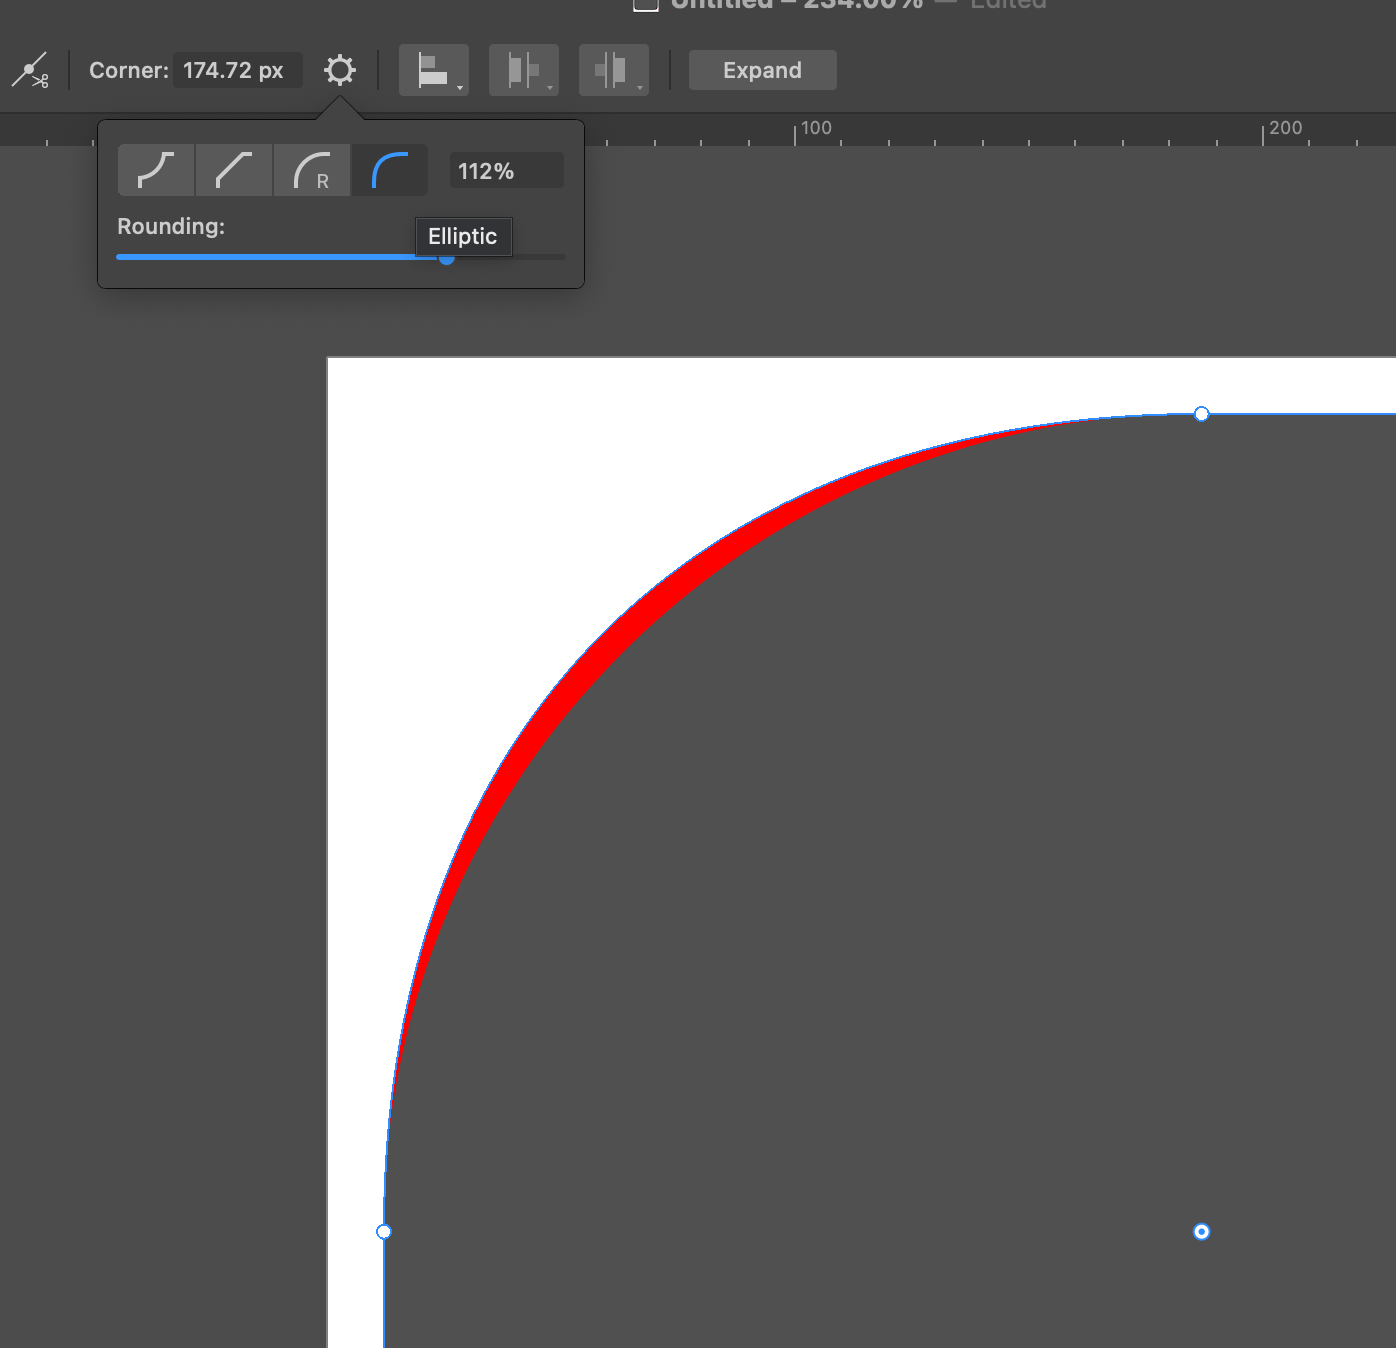Choose the chamfer (straight) corner style
The height and width of the screenshot is (1348, 1396).
pyautogui.click(x=234, y=170)
